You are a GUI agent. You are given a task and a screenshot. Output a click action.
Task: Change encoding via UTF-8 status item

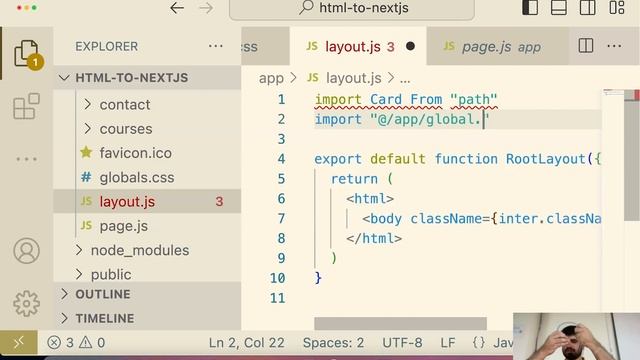click(x=402, y=342)
